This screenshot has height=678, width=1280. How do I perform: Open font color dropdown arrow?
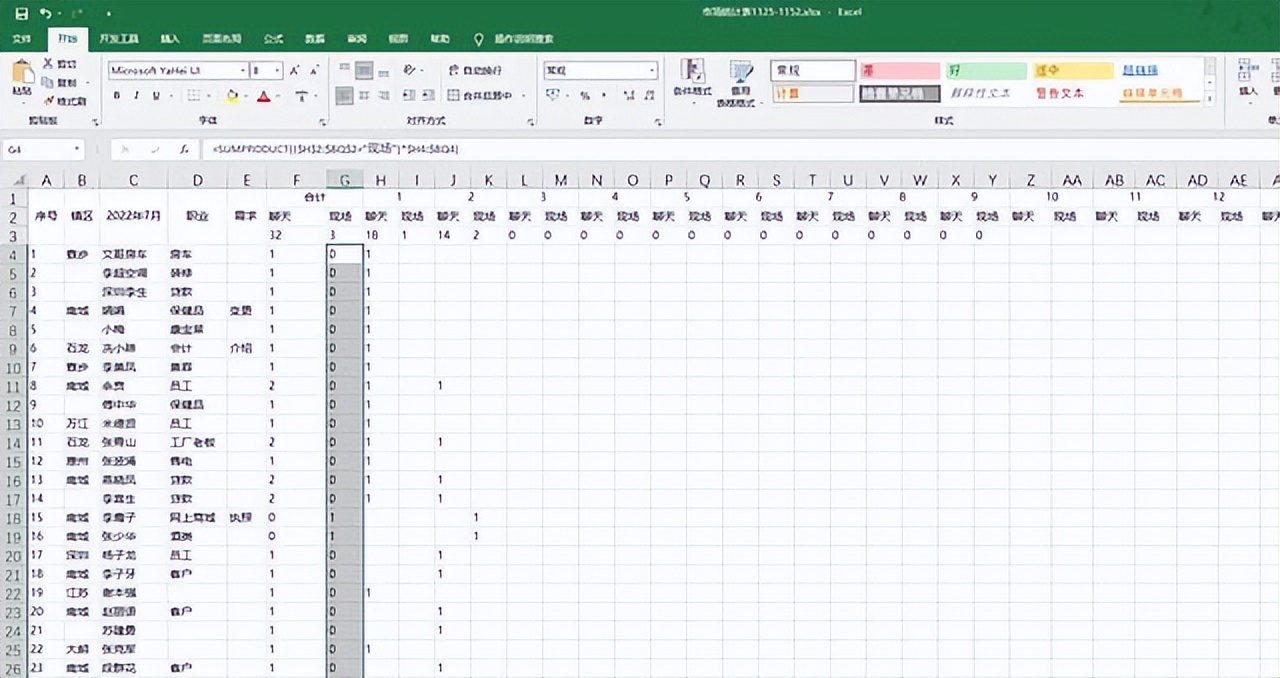(x=278, y=96)
